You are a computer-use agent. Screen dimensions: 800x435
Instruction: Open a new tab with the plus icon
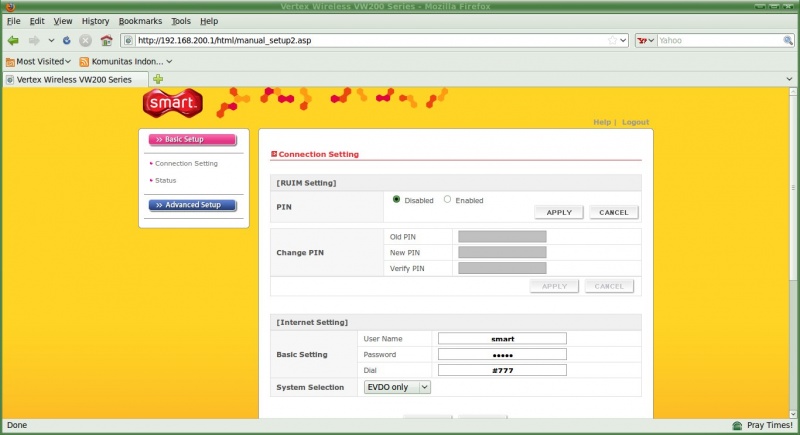(x=158, y=79)
